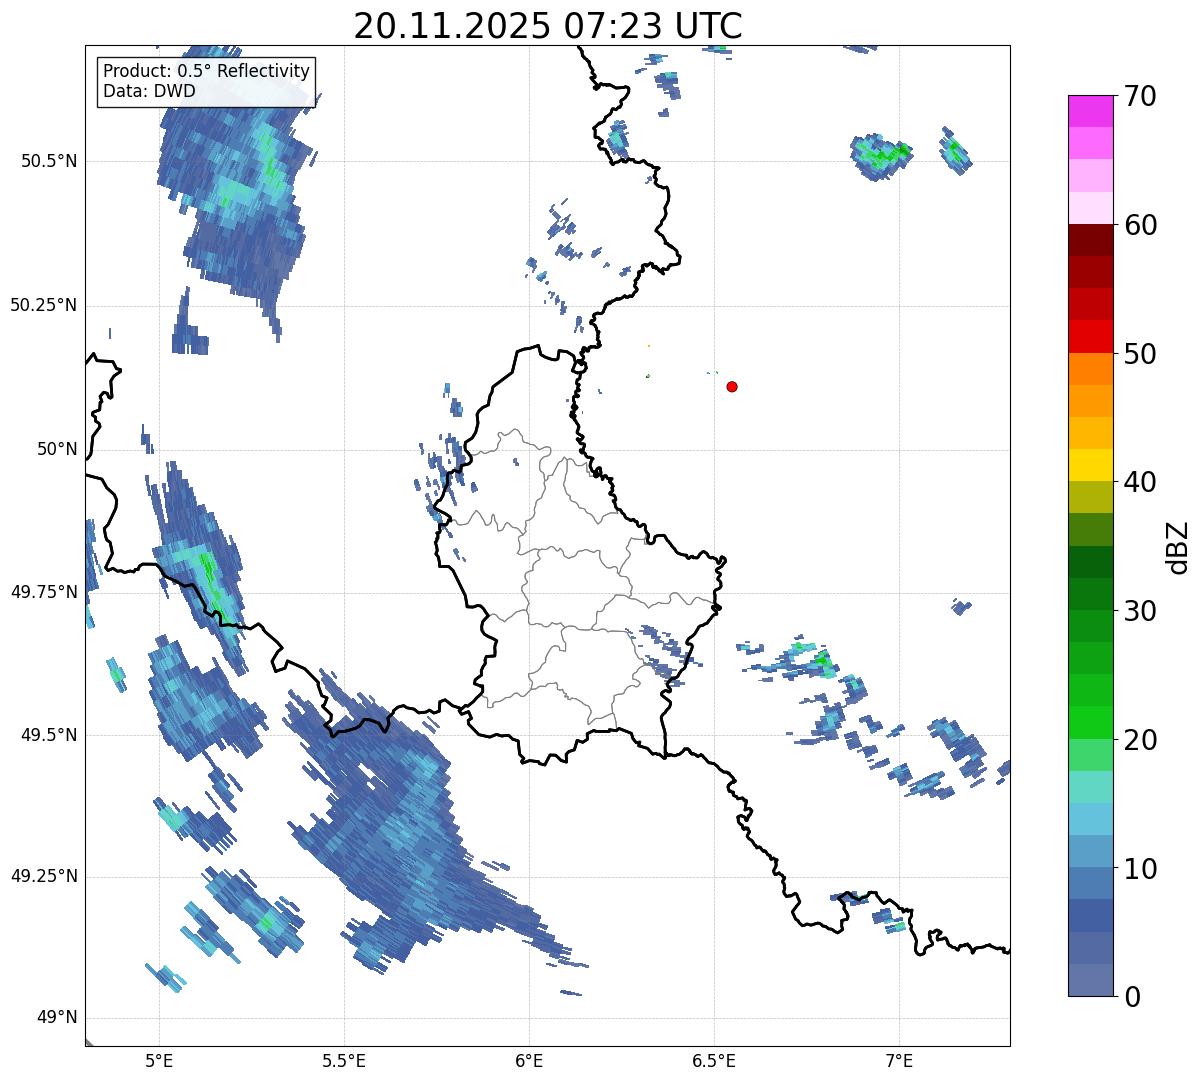Click the 6°E longitude label

[529, 1061]
